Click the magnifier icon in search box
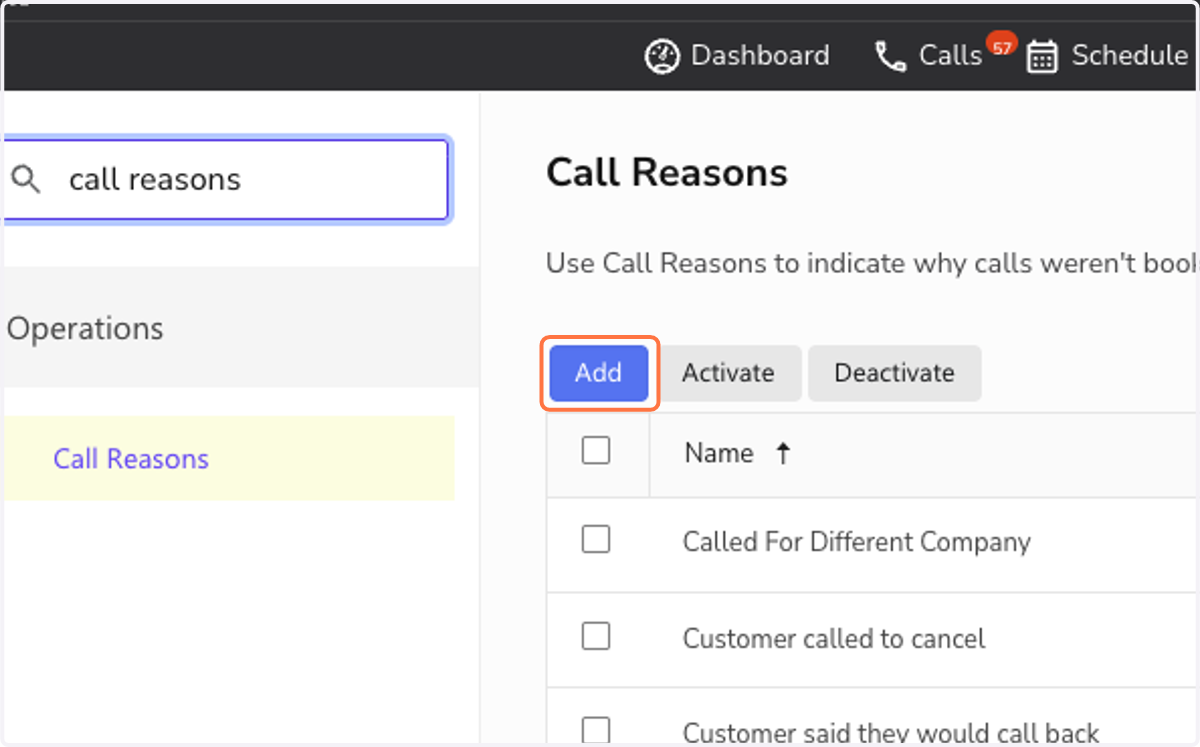The height and width of the screenshot is (747, 1200). tap(26, 180)
